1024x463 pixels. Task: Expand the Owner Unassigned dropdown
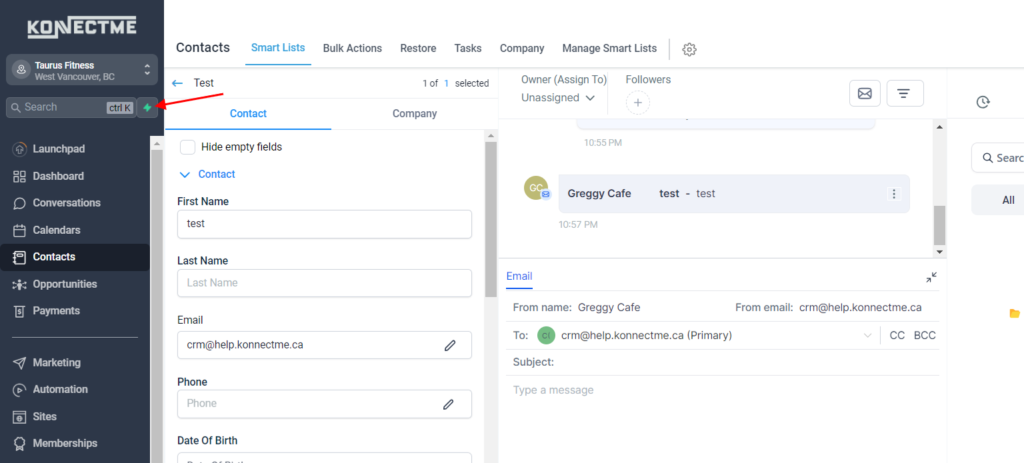pos(558,98)
